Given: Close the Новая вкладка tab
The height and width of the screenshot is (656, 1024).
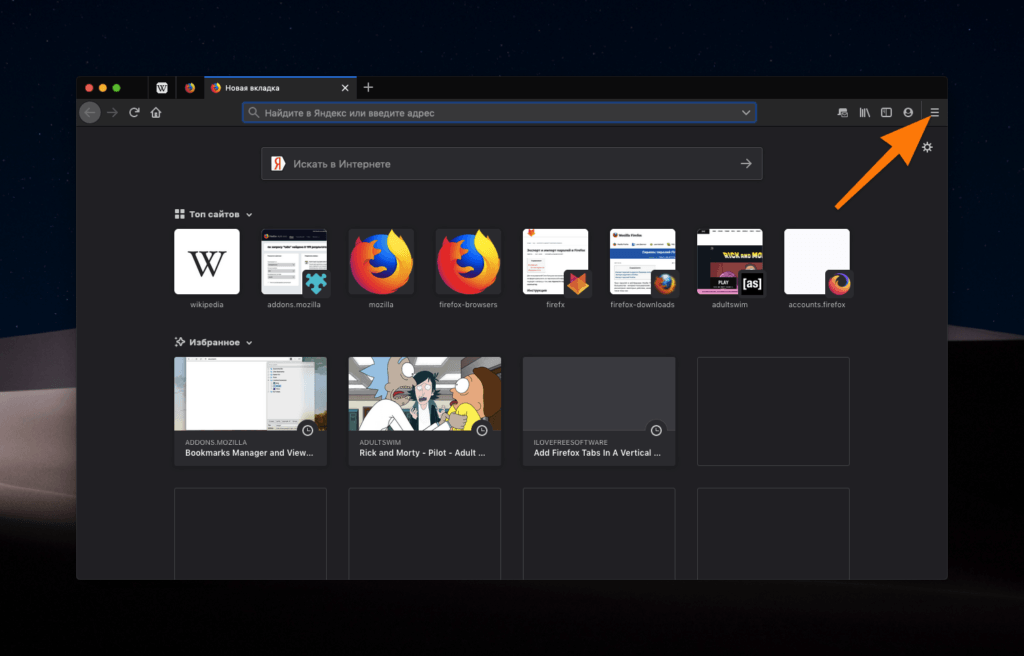Looking at the screenshot, I should click(345, 88).
